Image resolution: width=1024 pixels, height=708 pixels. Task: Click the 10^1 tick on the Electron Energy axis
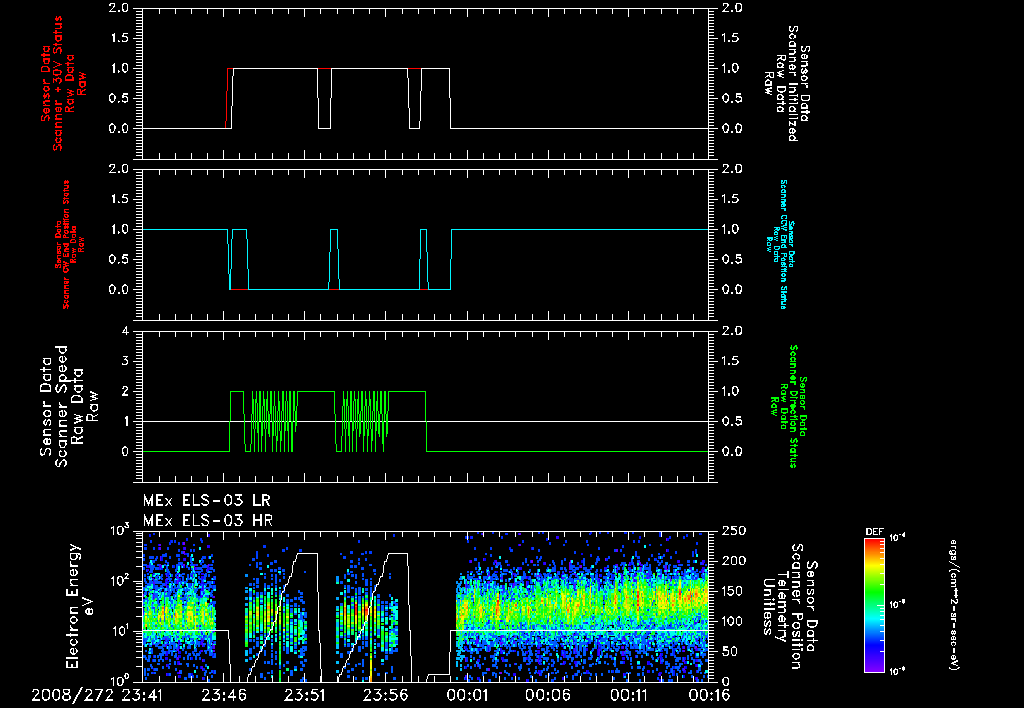pyautogui.click(x=121, y=631)
